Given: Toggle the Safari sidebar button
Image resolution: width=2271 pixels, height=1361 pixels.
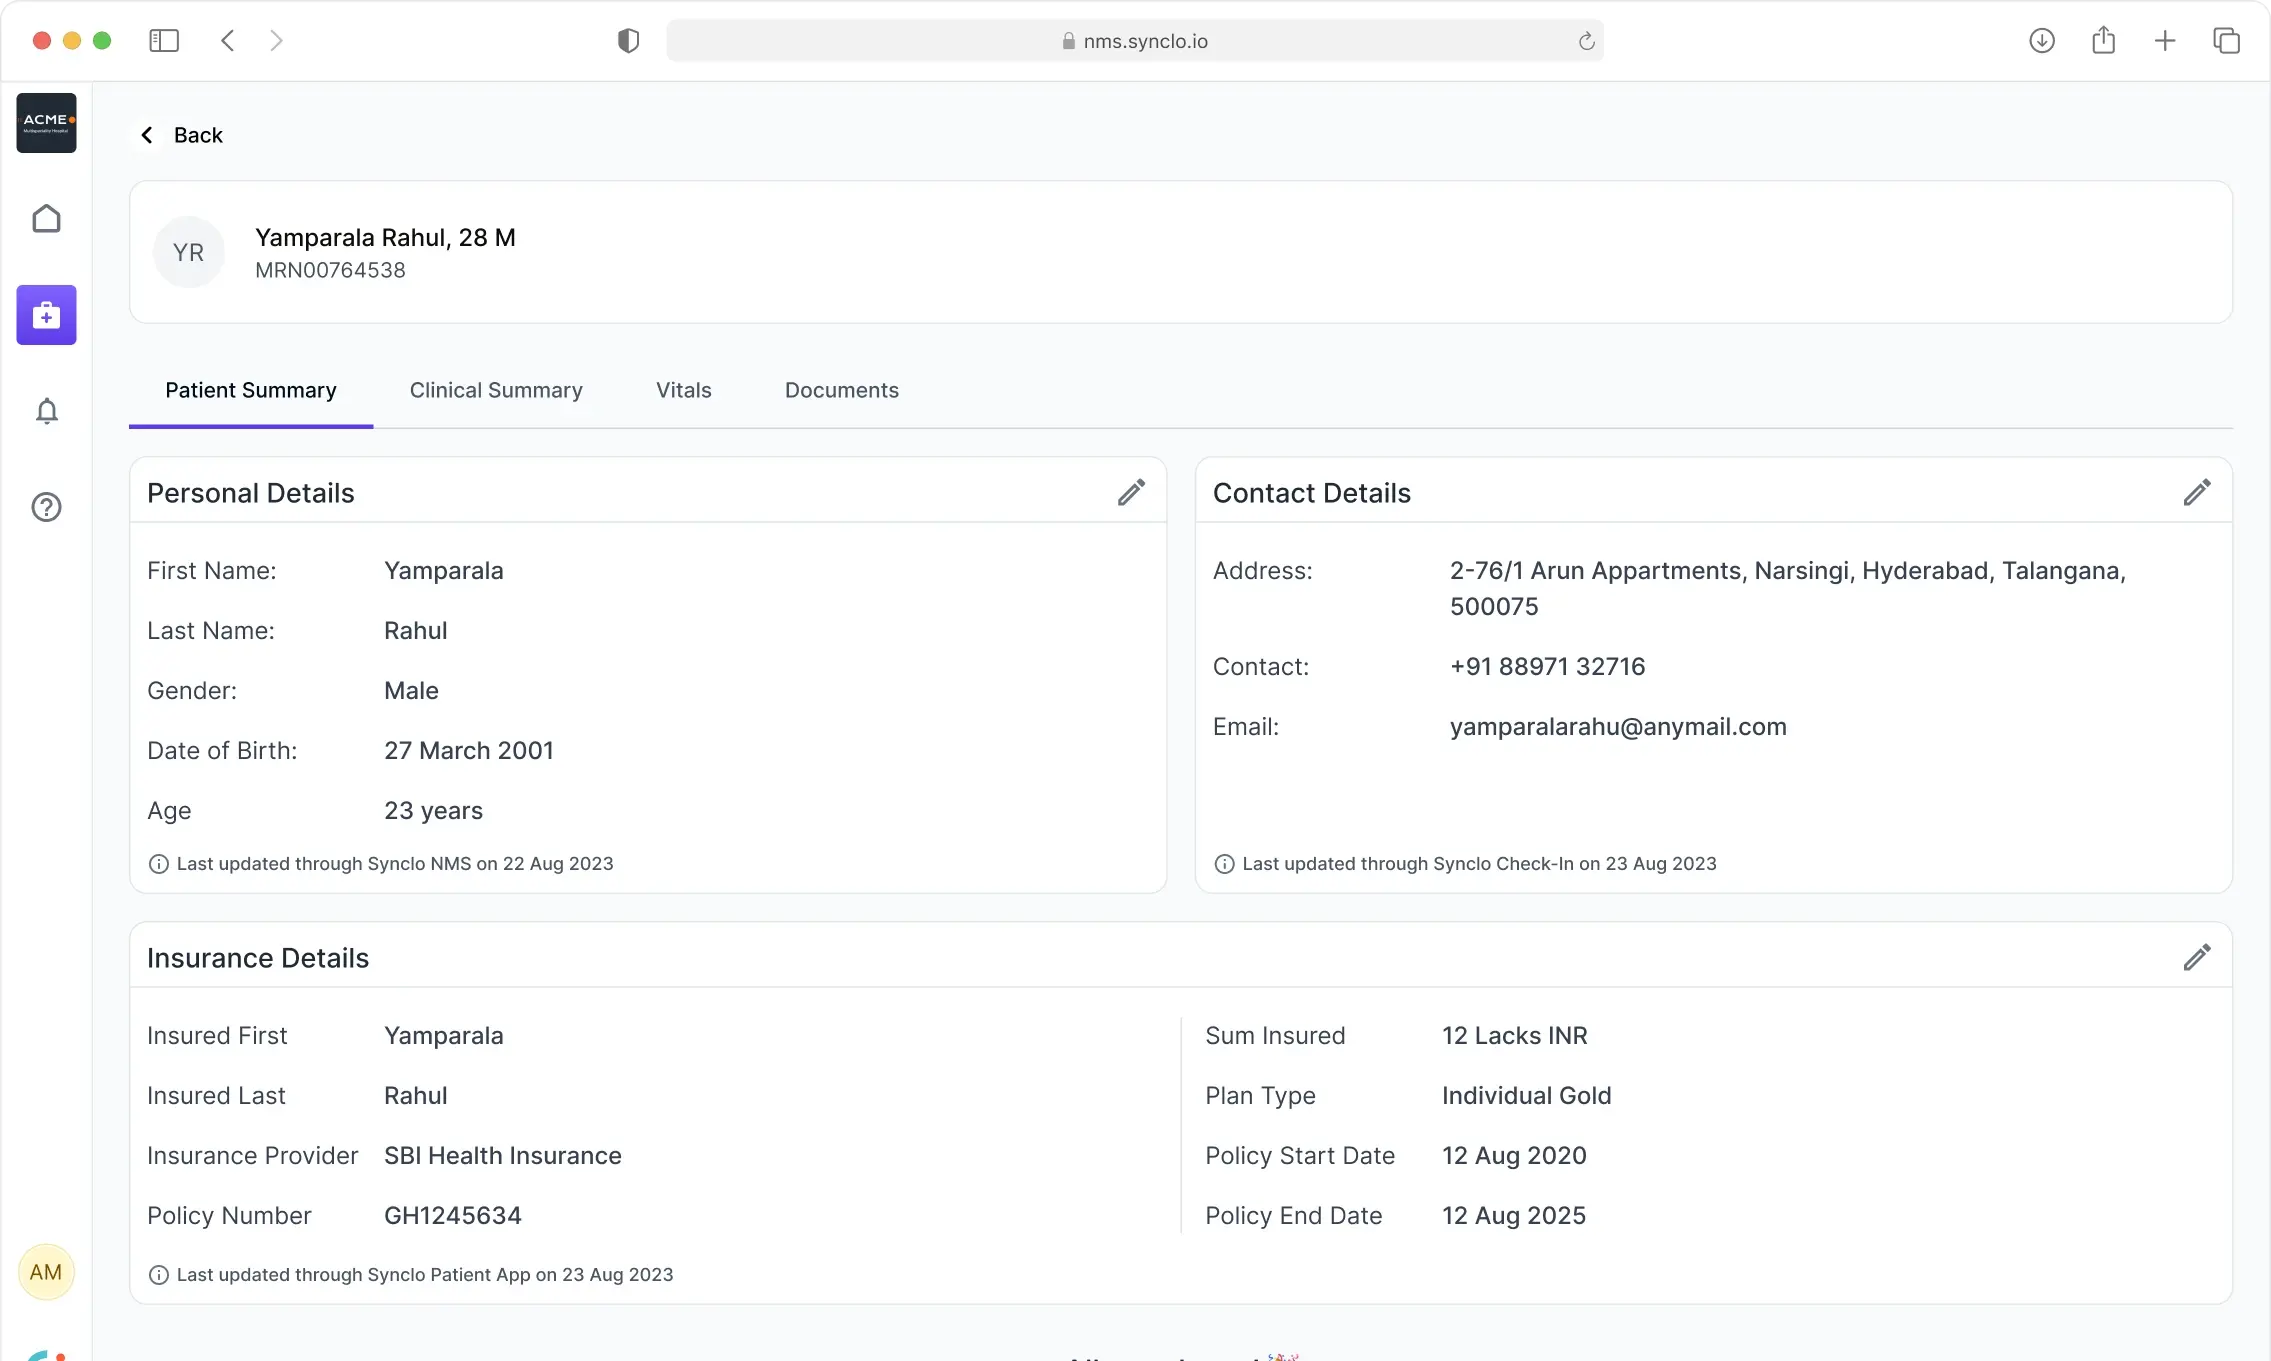Looking at the screenshot, I should (x=164, y=41).
